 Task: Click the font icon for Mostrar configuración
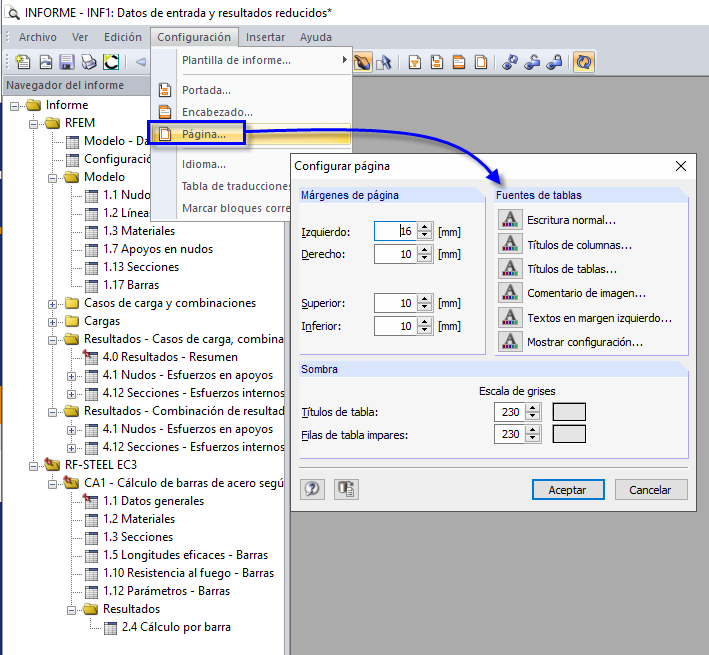click(x=510, y=342)
